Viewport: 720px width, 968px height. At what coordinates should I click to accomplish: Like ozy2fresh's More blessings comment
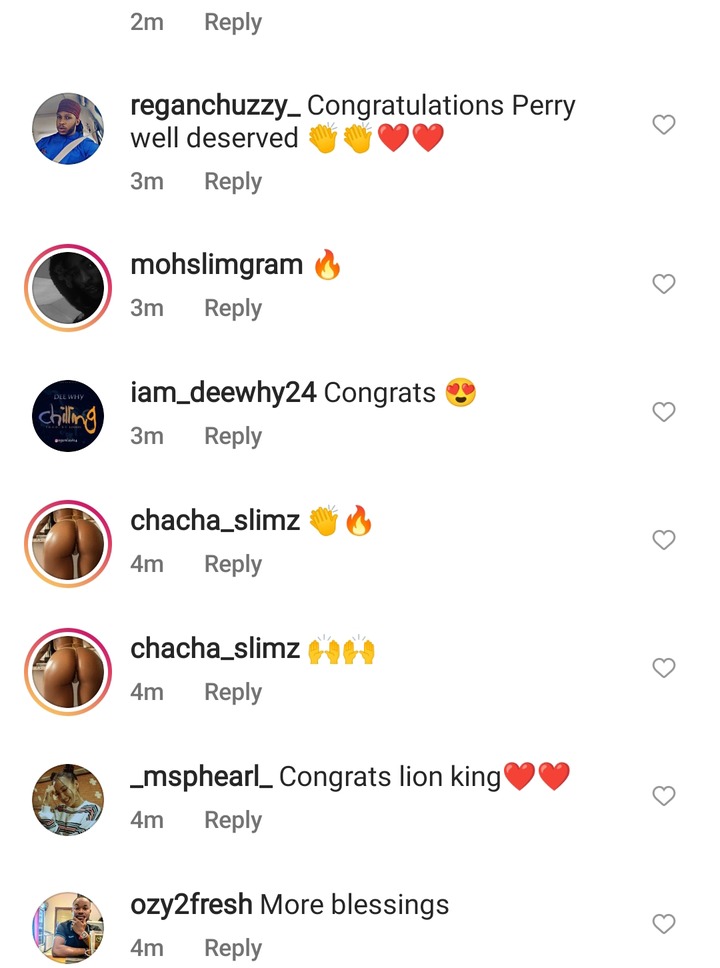tap(664, 924)
